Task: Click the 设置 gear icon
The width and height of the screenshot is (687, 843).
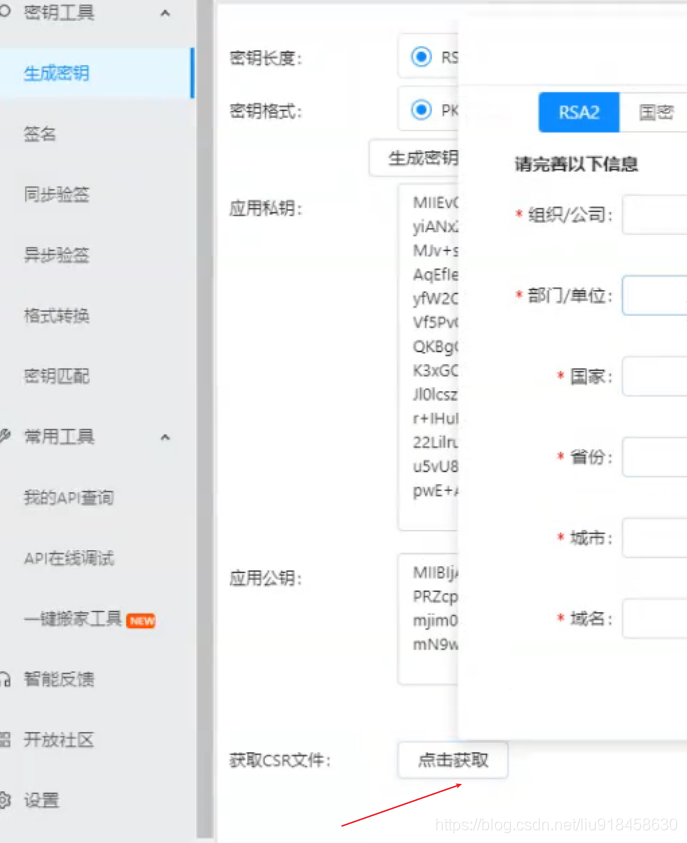Action: coord(4,801)
